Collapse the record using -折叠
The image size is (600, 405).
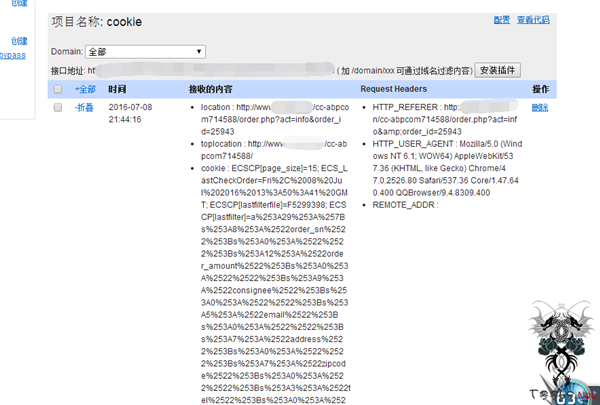[85, 106]
